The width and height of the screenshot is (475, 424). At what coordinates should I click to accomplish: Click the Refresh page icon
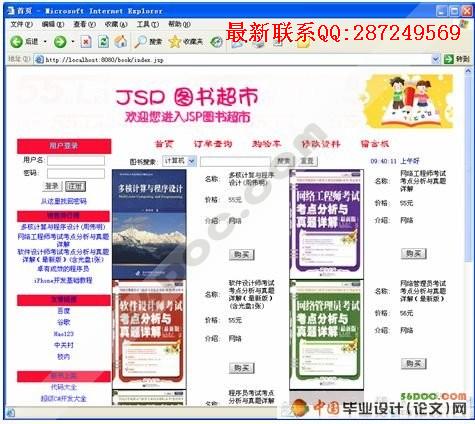click(103, 42)
